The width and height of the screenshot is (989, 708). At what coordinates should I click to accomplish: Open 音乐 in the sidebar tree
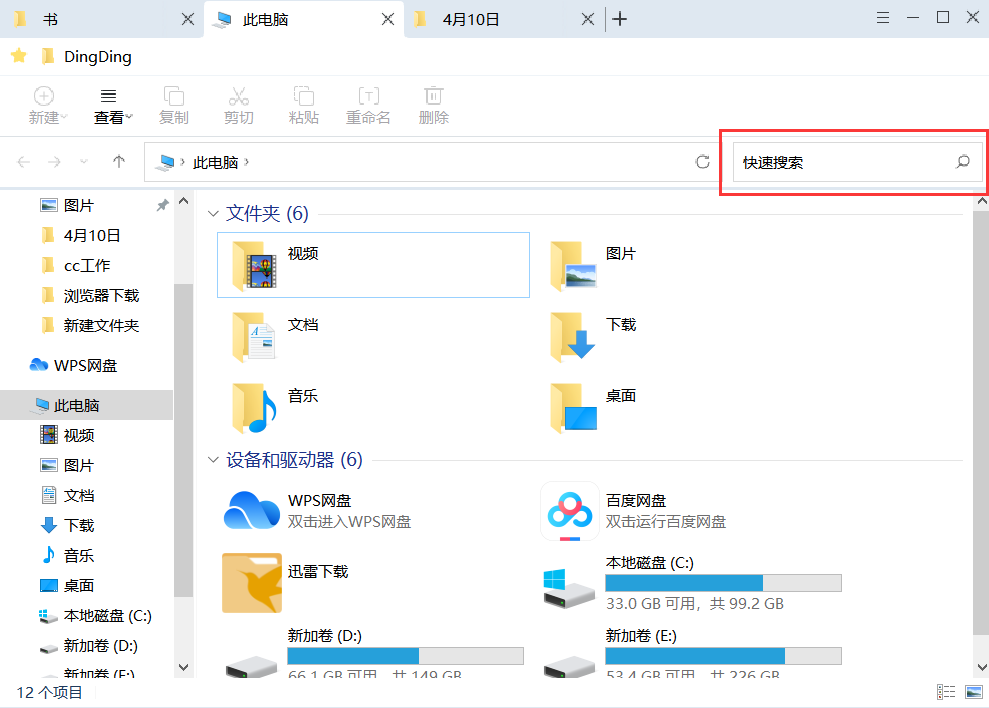coord(67,555)
